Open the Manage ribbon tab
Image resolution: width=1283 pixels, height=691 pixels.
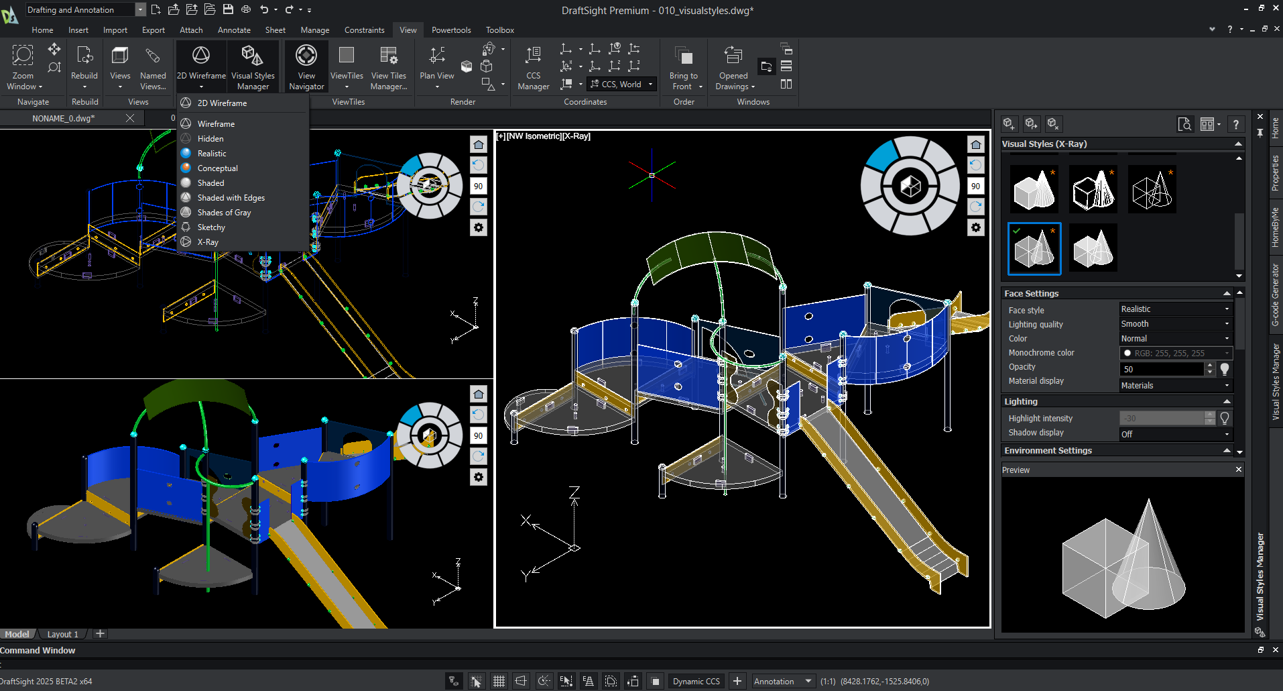[x=314, y=30]
